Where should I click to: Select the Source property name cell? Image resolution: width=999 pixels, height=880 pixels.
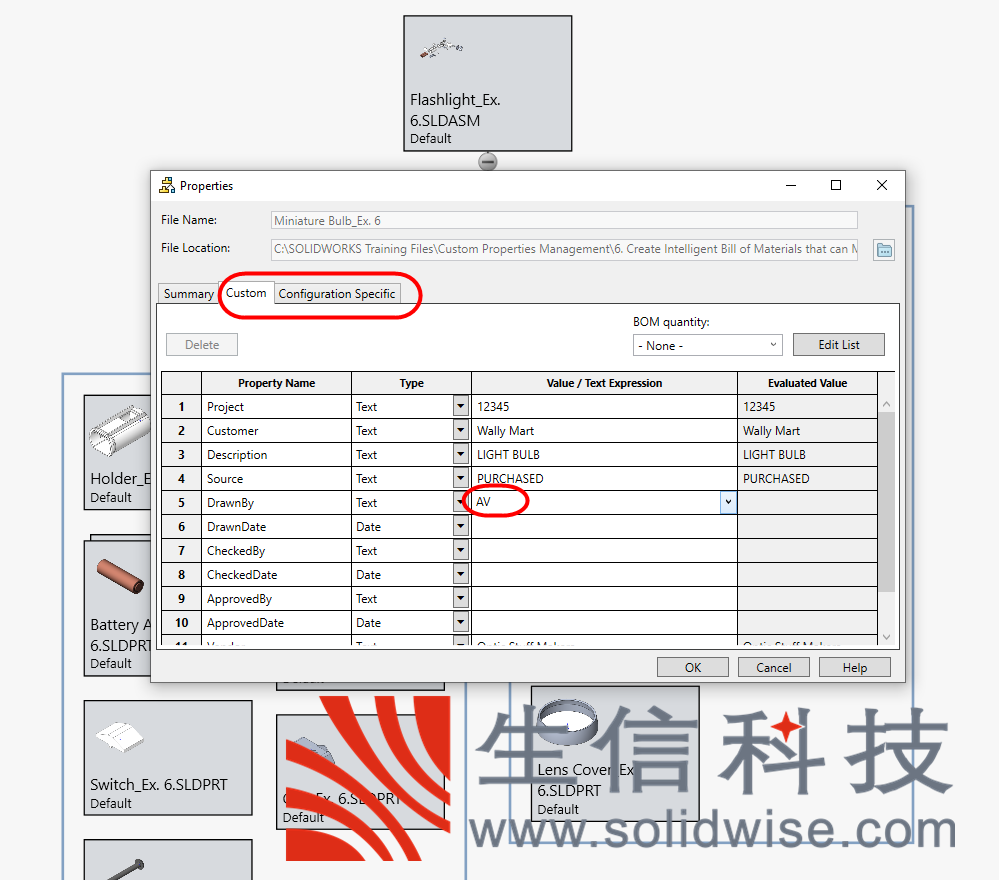276,479
